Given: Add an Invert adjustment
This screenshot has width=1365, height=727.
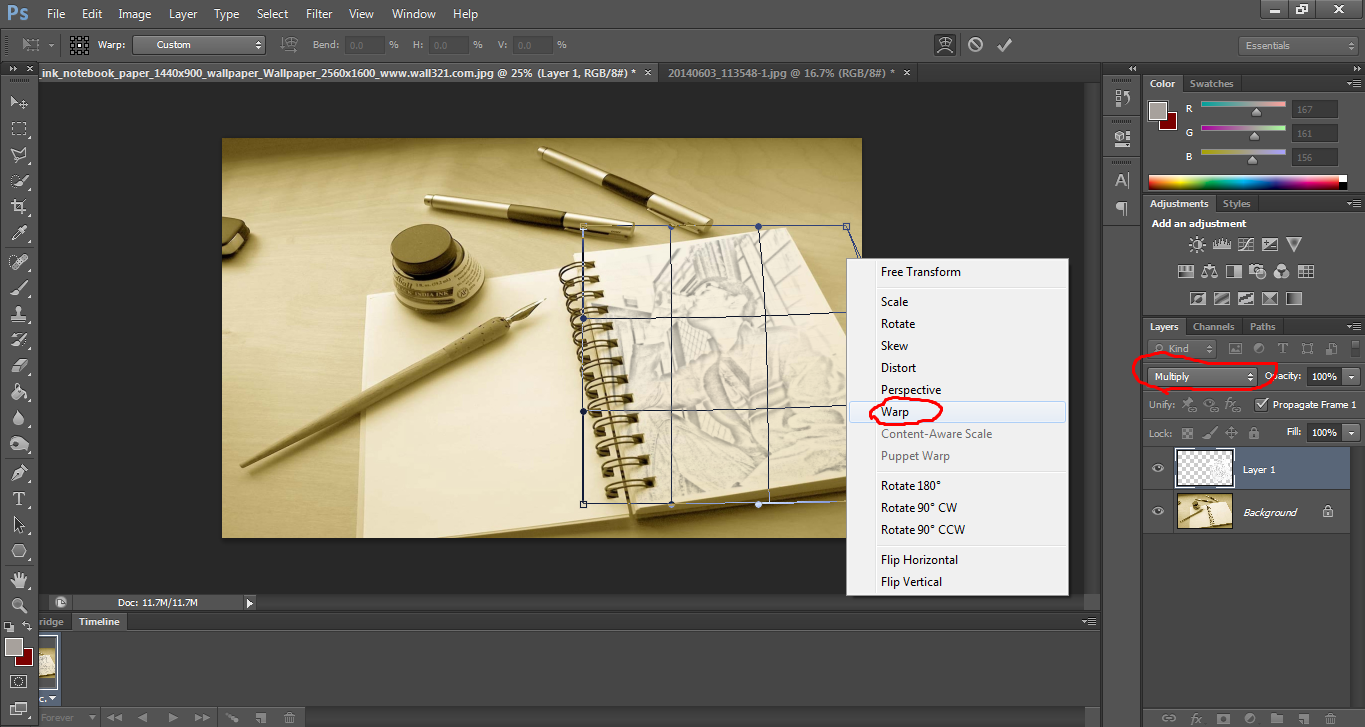Looking at the screenshot, I should [1198, 298].
